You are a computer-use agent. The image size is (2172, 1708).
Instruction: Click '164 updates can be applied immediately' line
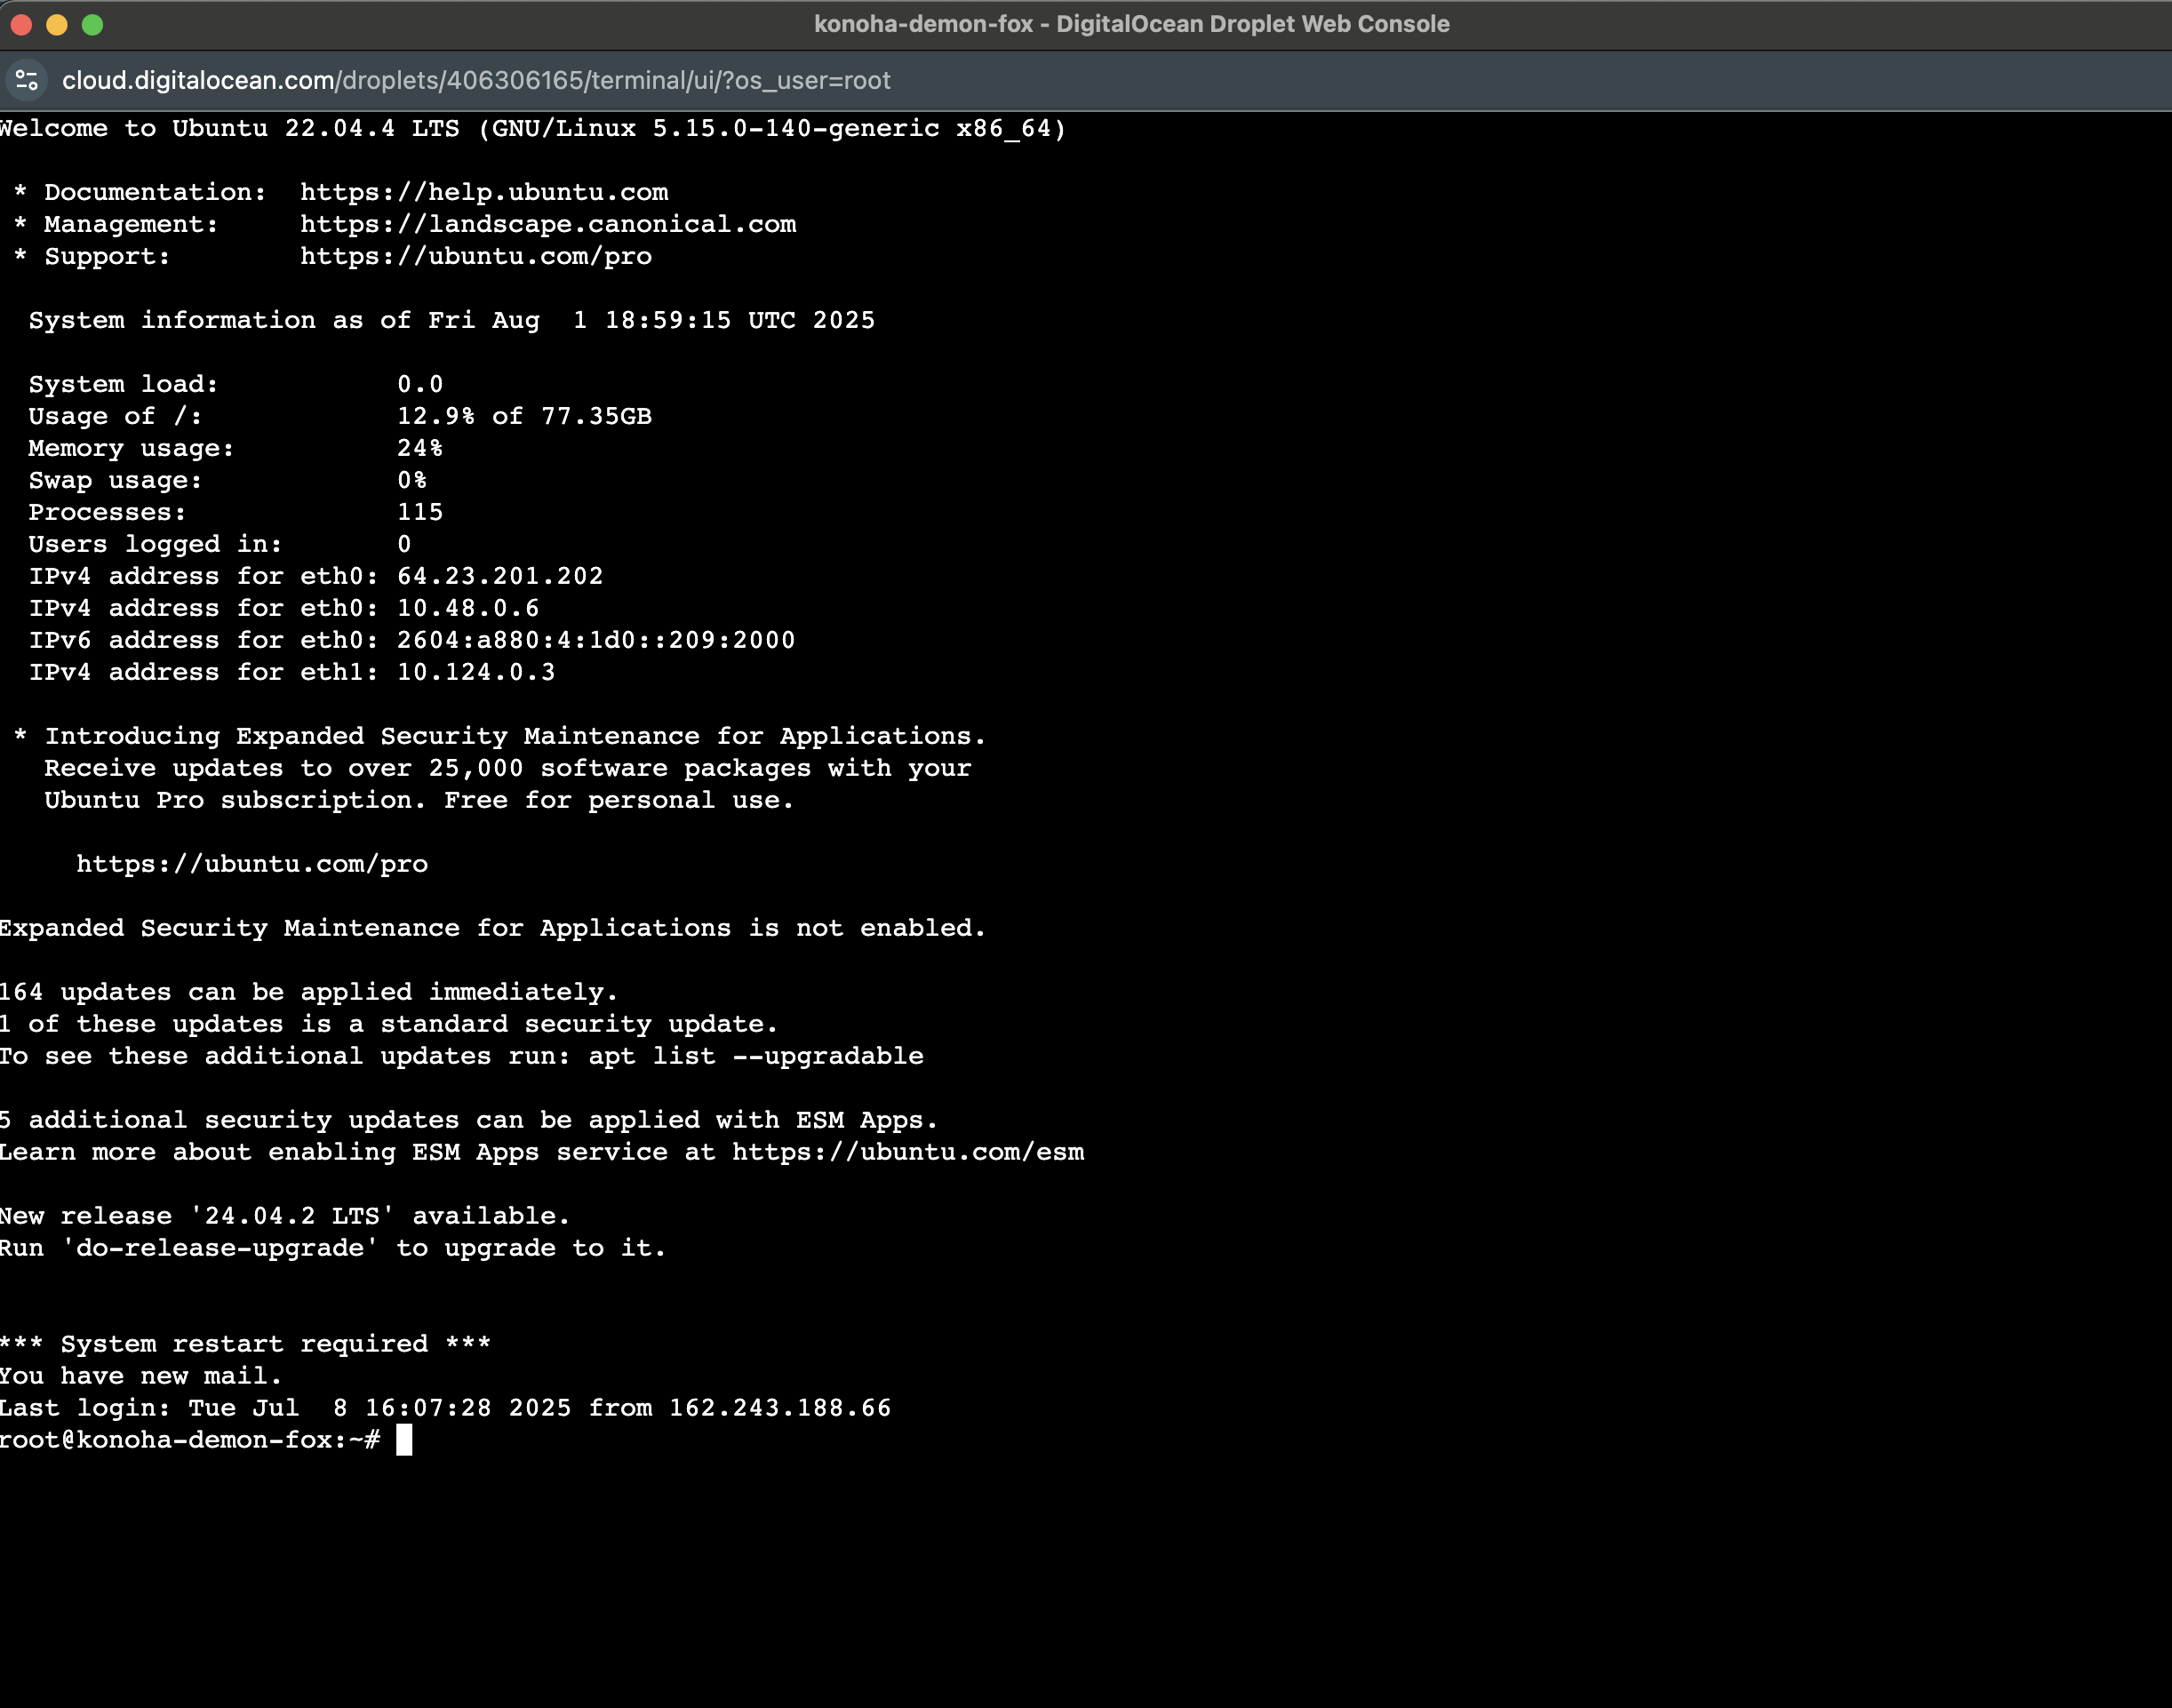[x=309, y=992]
